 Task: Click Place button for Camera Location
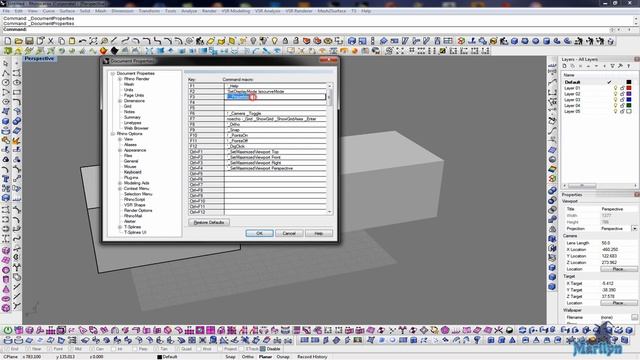[618, 269]
